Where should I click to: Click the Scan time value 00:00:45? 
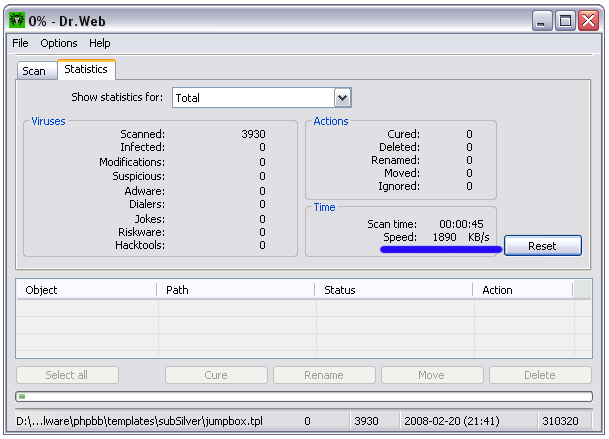tap(461, 224)
